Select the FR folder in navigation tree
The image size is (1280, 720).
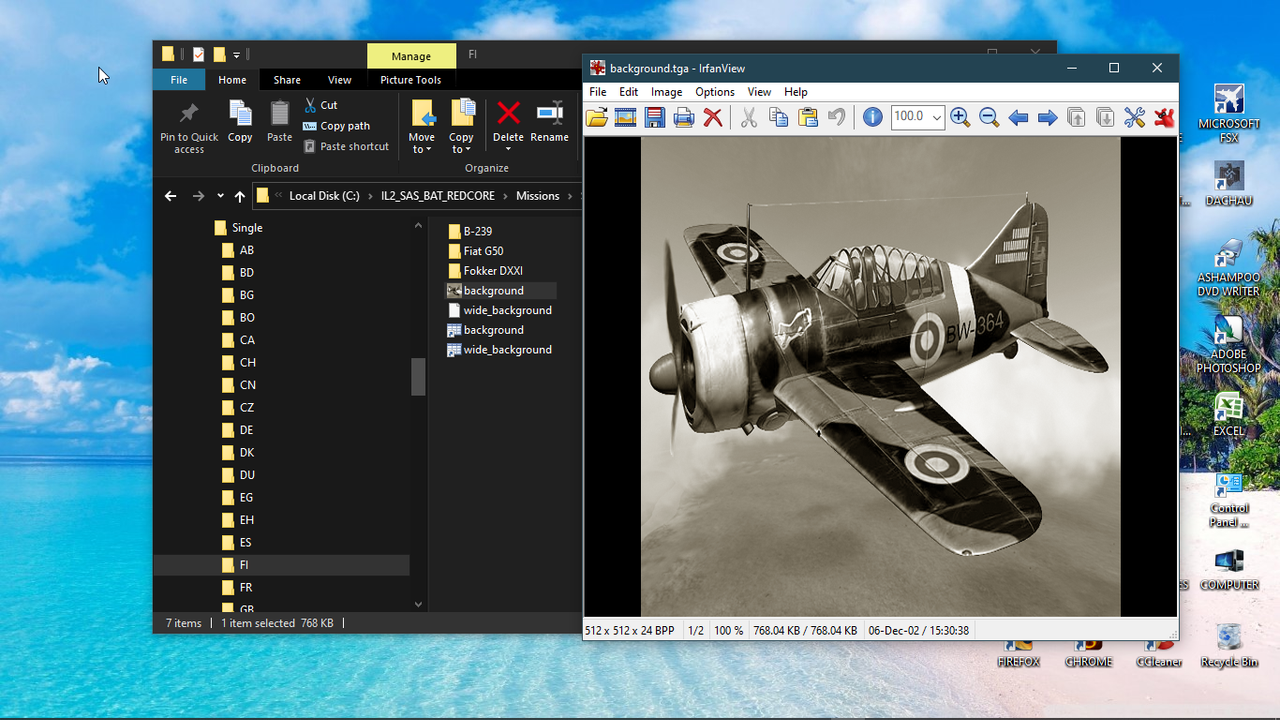coord(237,588)
